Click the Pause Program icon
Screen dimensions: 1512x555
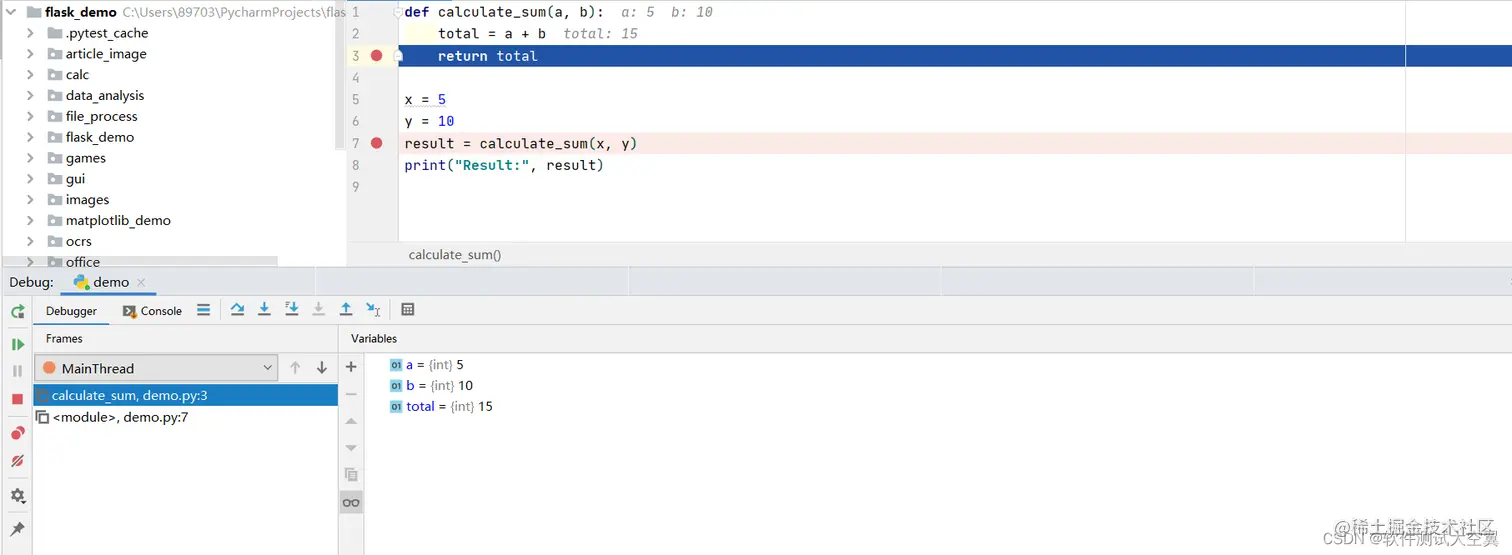[17, 371]
